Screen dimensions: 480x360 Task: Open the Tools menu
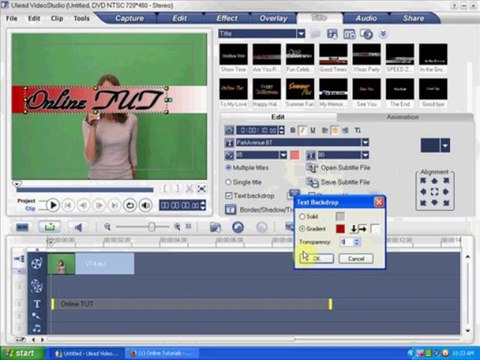82,18
